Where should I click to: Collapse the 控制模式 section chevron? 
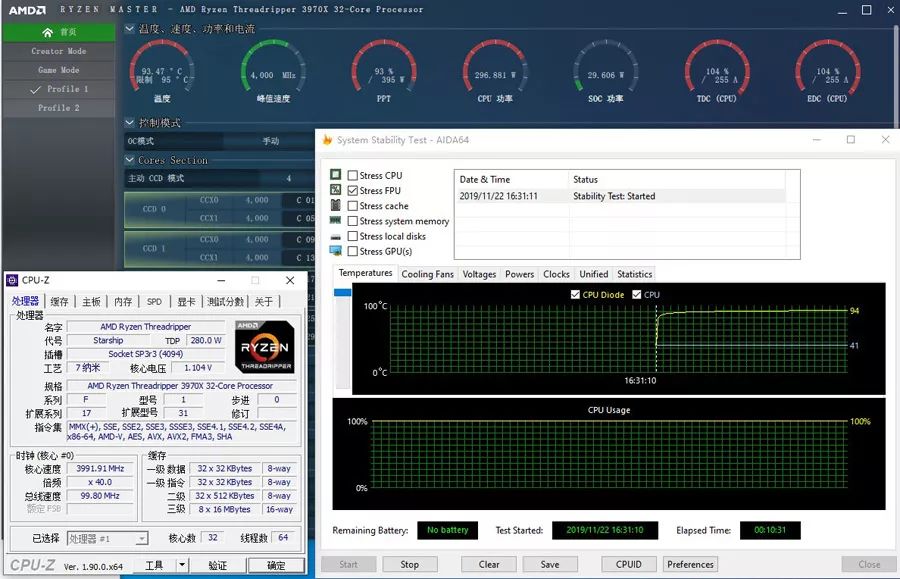coord(130,123)
